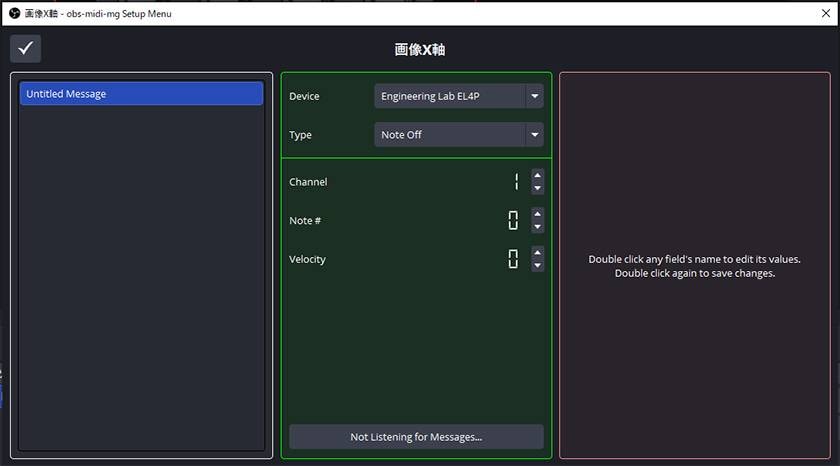Select Engineering Lab EL4P device combo box
840x466 pixels.
click(450, 96)
